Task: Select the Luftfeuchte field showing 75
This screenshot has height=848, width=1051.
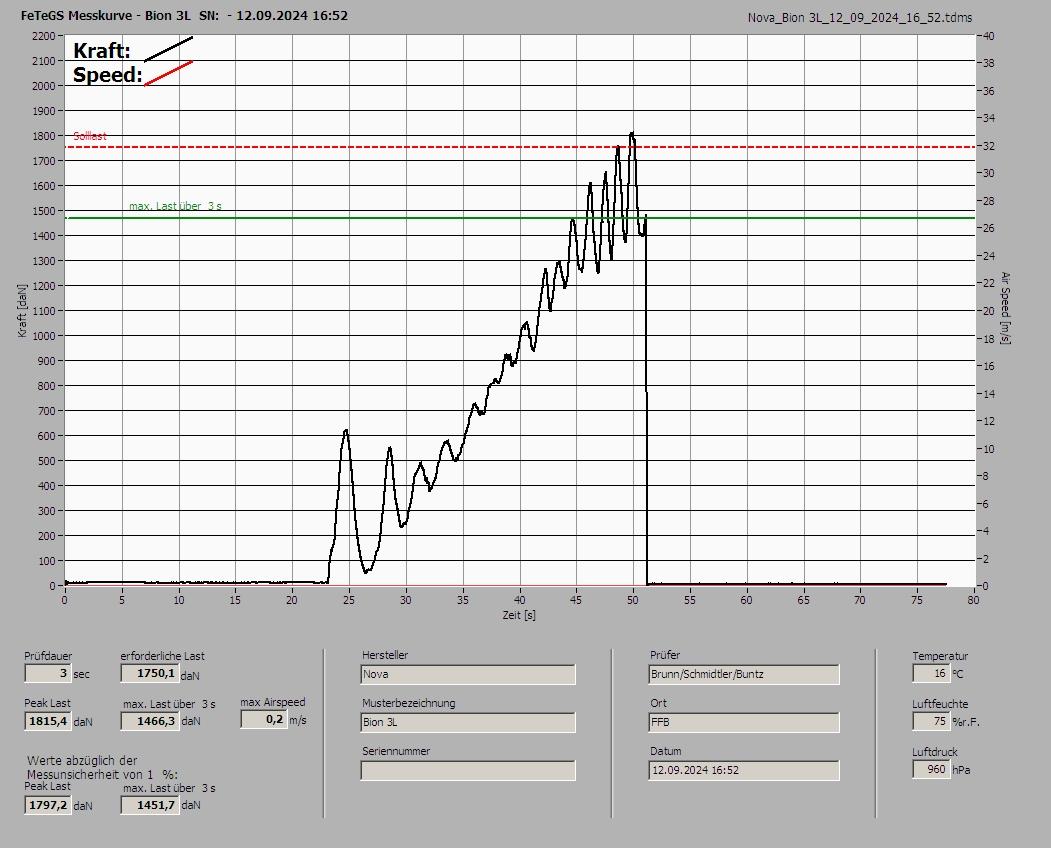Action: (x=931, y=721)
